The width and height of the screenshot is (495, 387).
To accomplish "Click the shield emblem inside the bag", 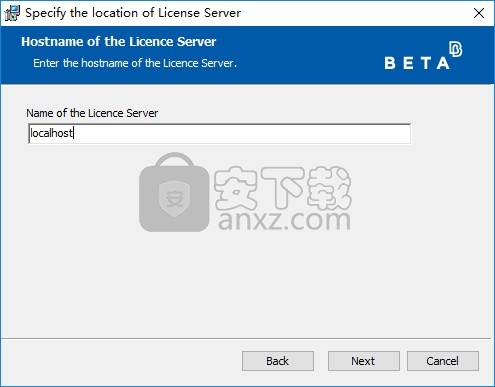I will 174,199.
